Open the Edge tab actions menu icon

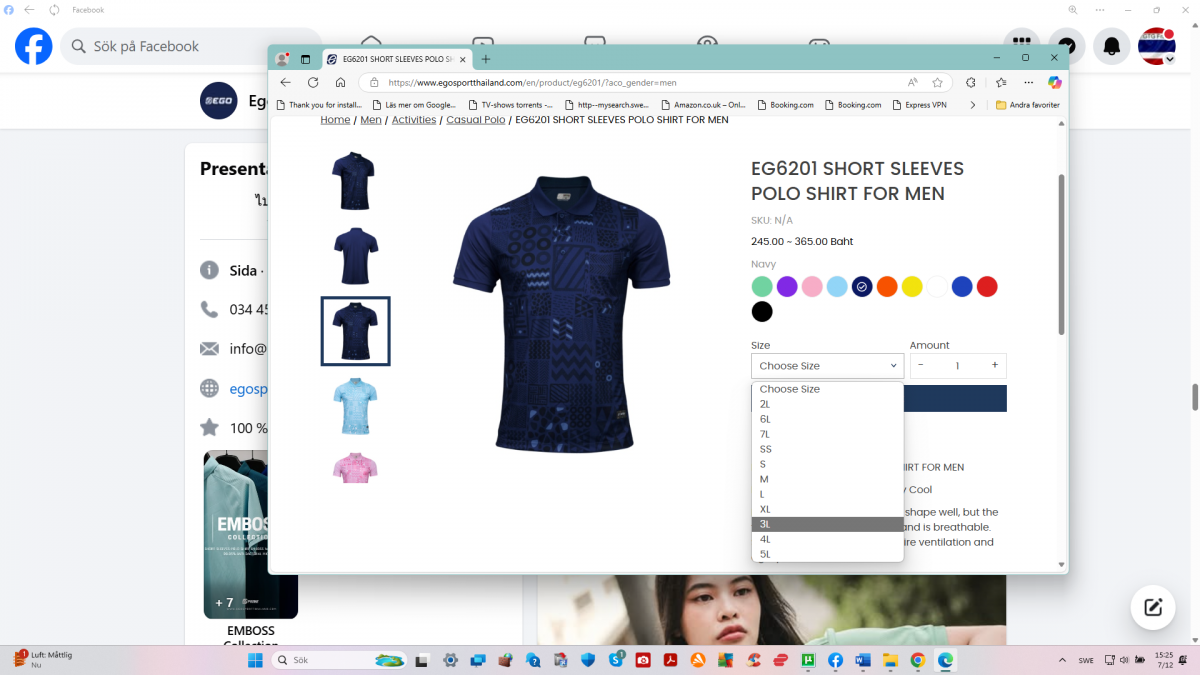click(306, 59)
